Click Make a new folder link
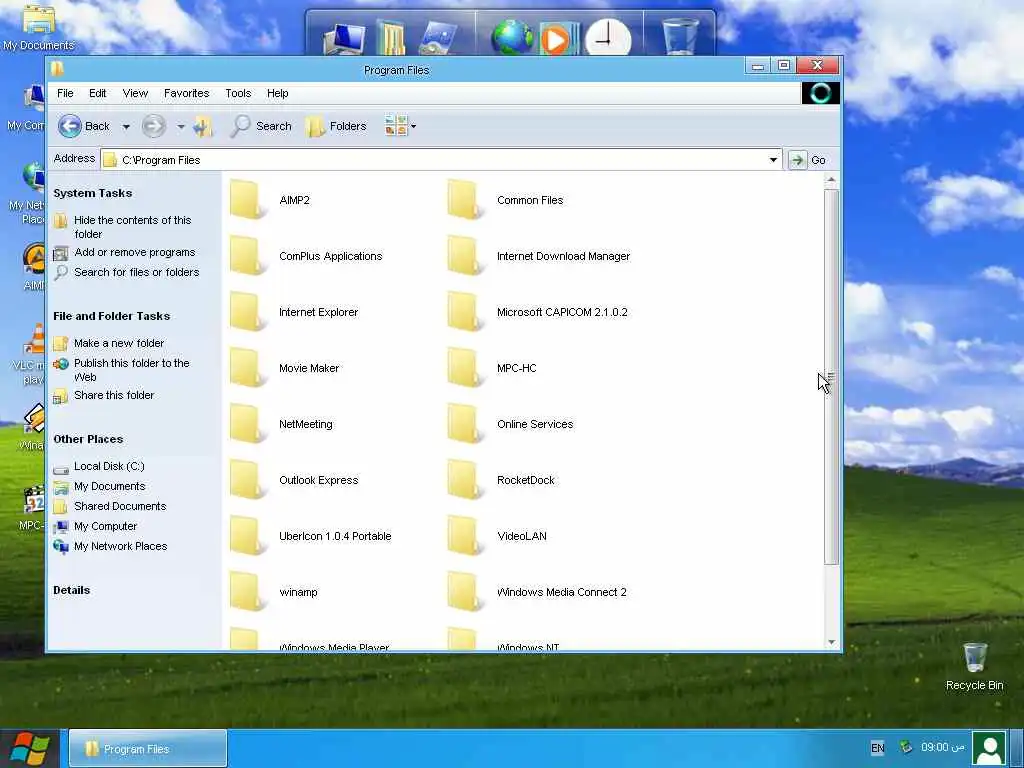This screenshot has height=768, width=1024. 119,343
